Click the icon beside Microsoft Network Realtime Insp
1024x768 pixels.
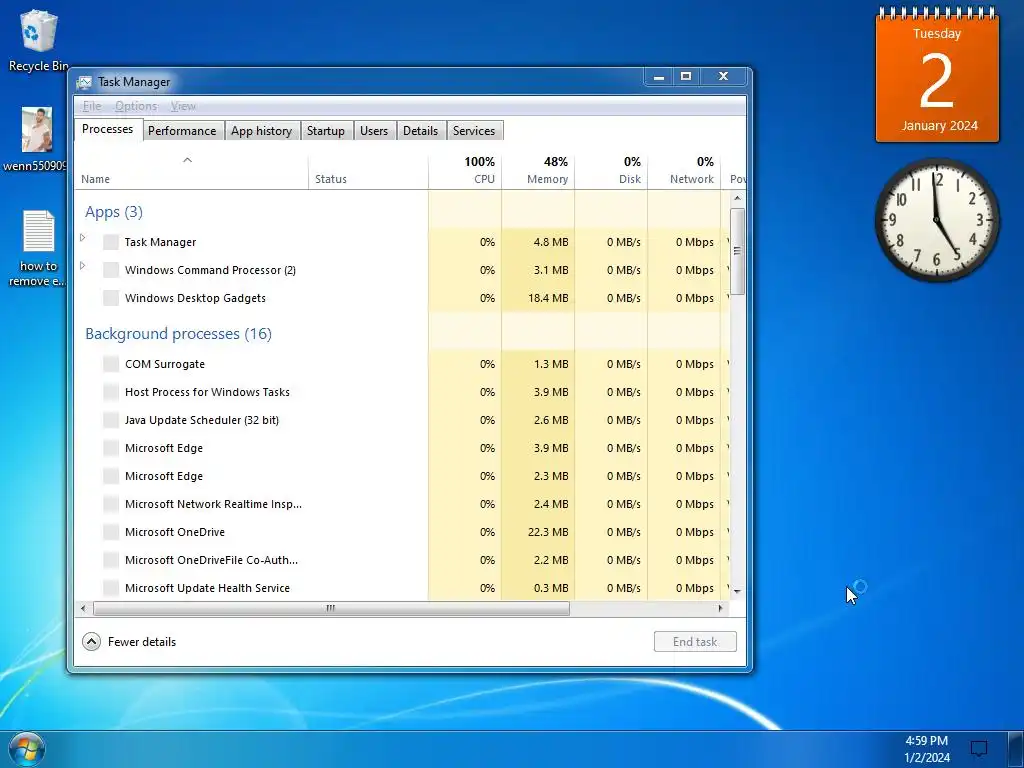(111, 504)
